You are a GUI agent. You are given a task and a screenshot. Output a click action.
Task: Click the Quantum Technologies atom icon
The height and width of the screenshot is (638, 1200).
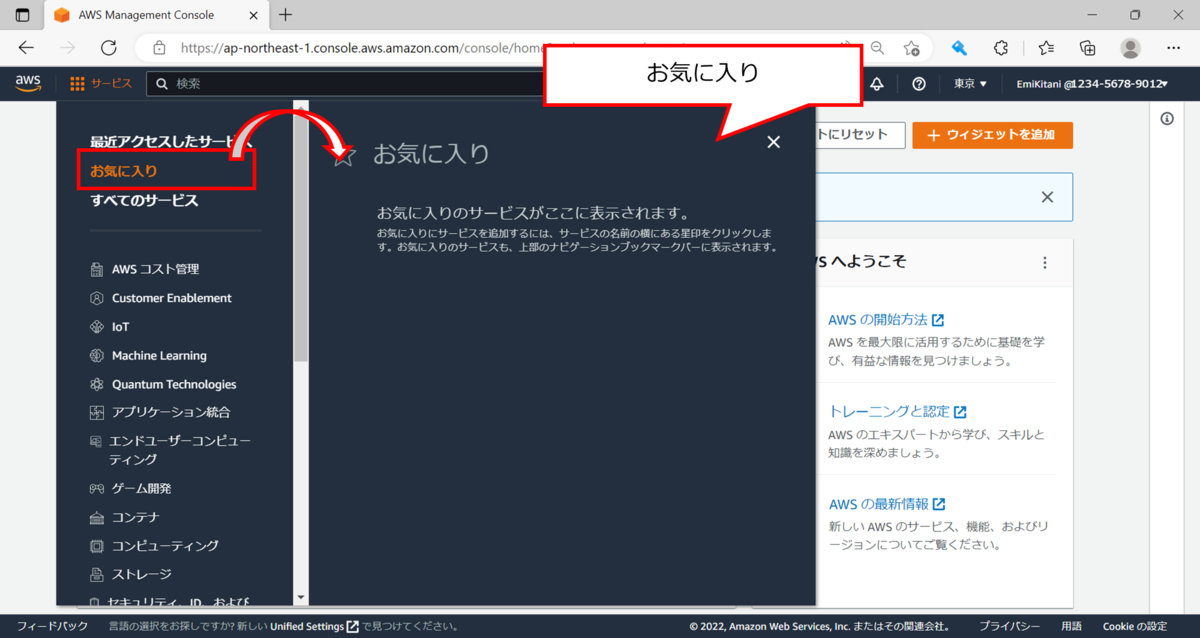[x=97, y=384]
